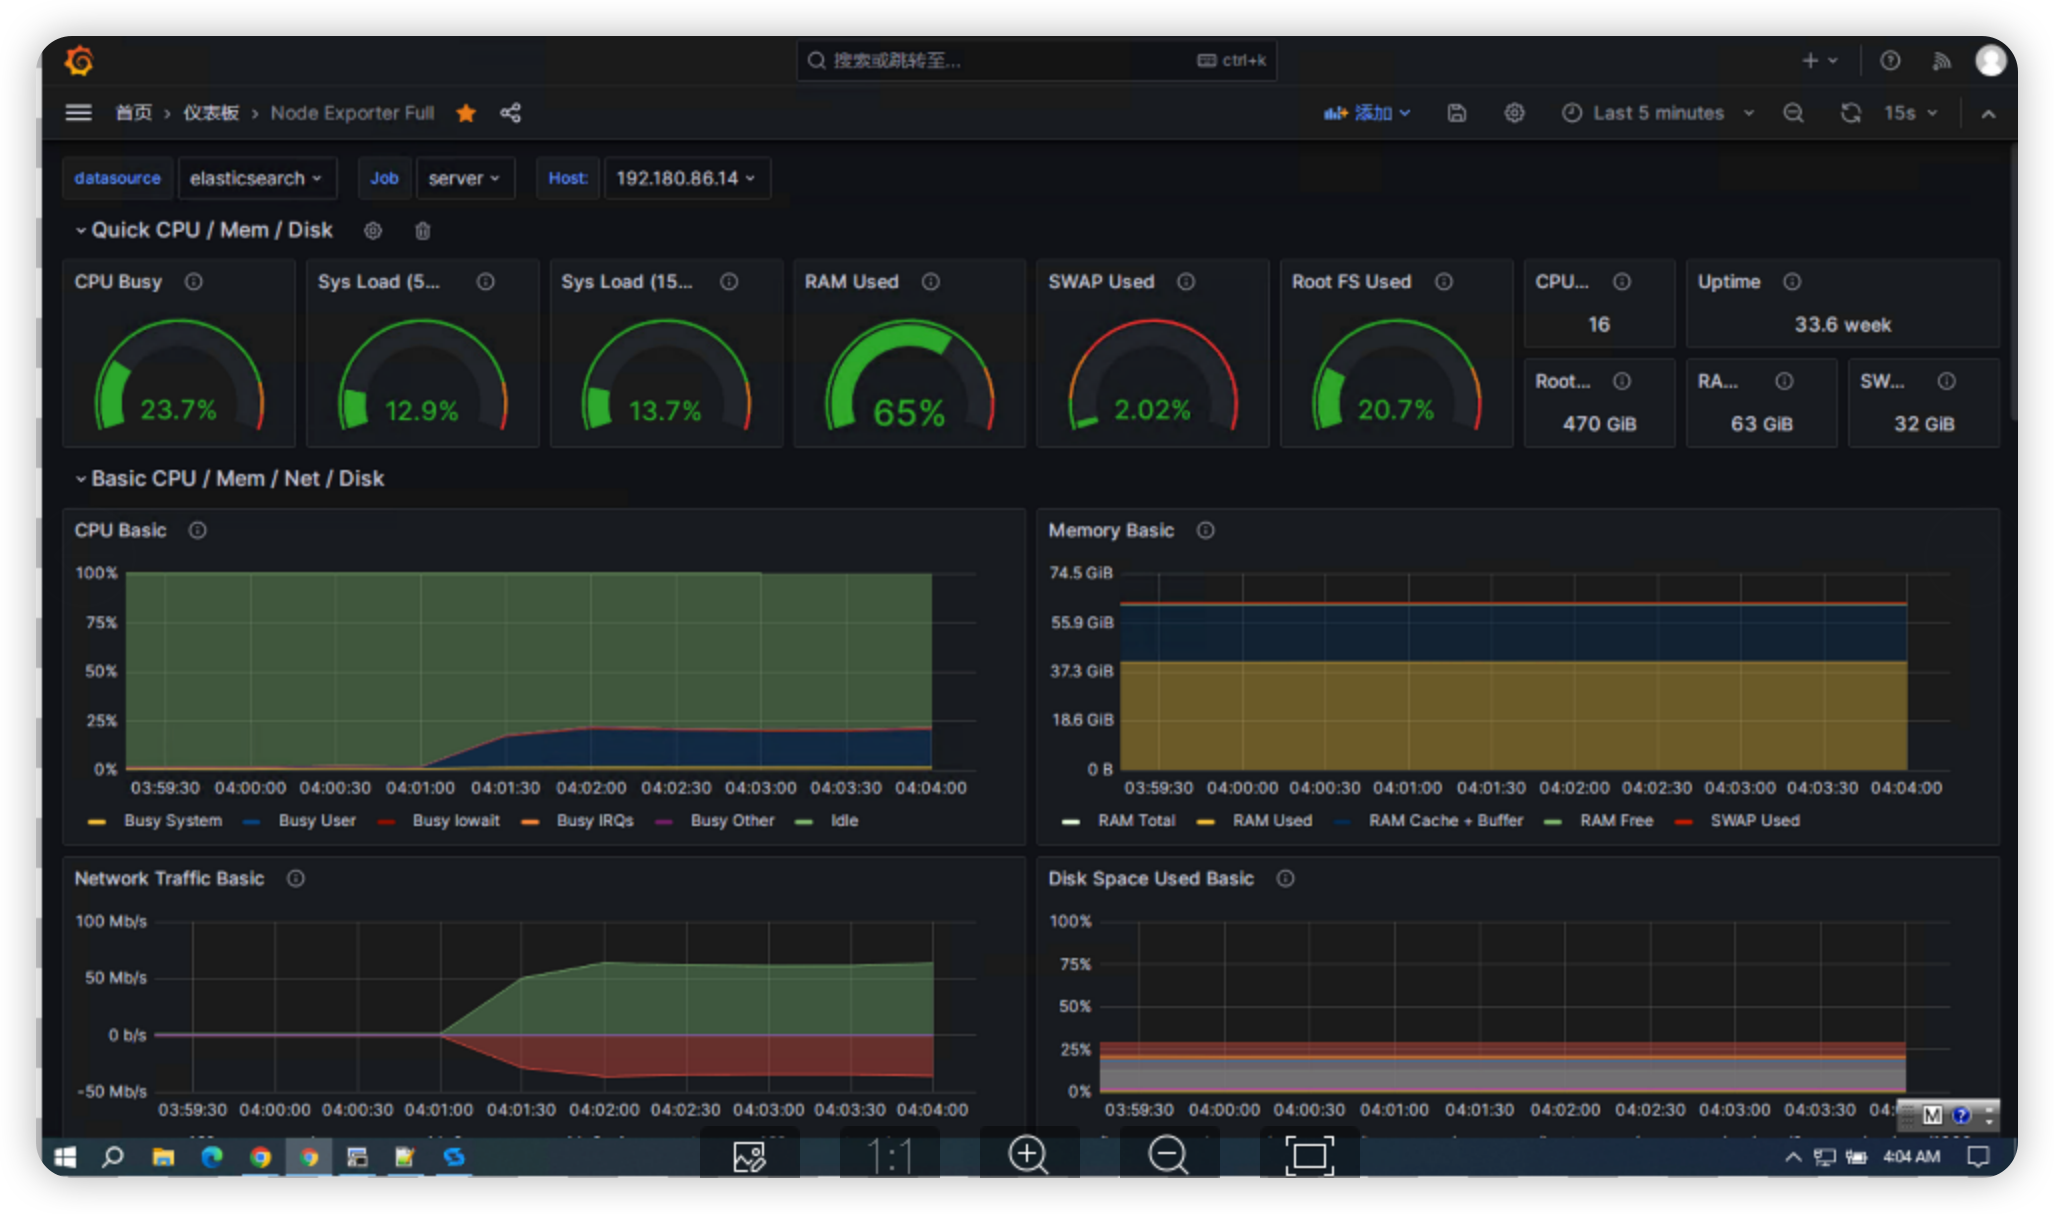Go to 首页 breadcrumb link
The image size is (2054, 1214).
(133, 113)
